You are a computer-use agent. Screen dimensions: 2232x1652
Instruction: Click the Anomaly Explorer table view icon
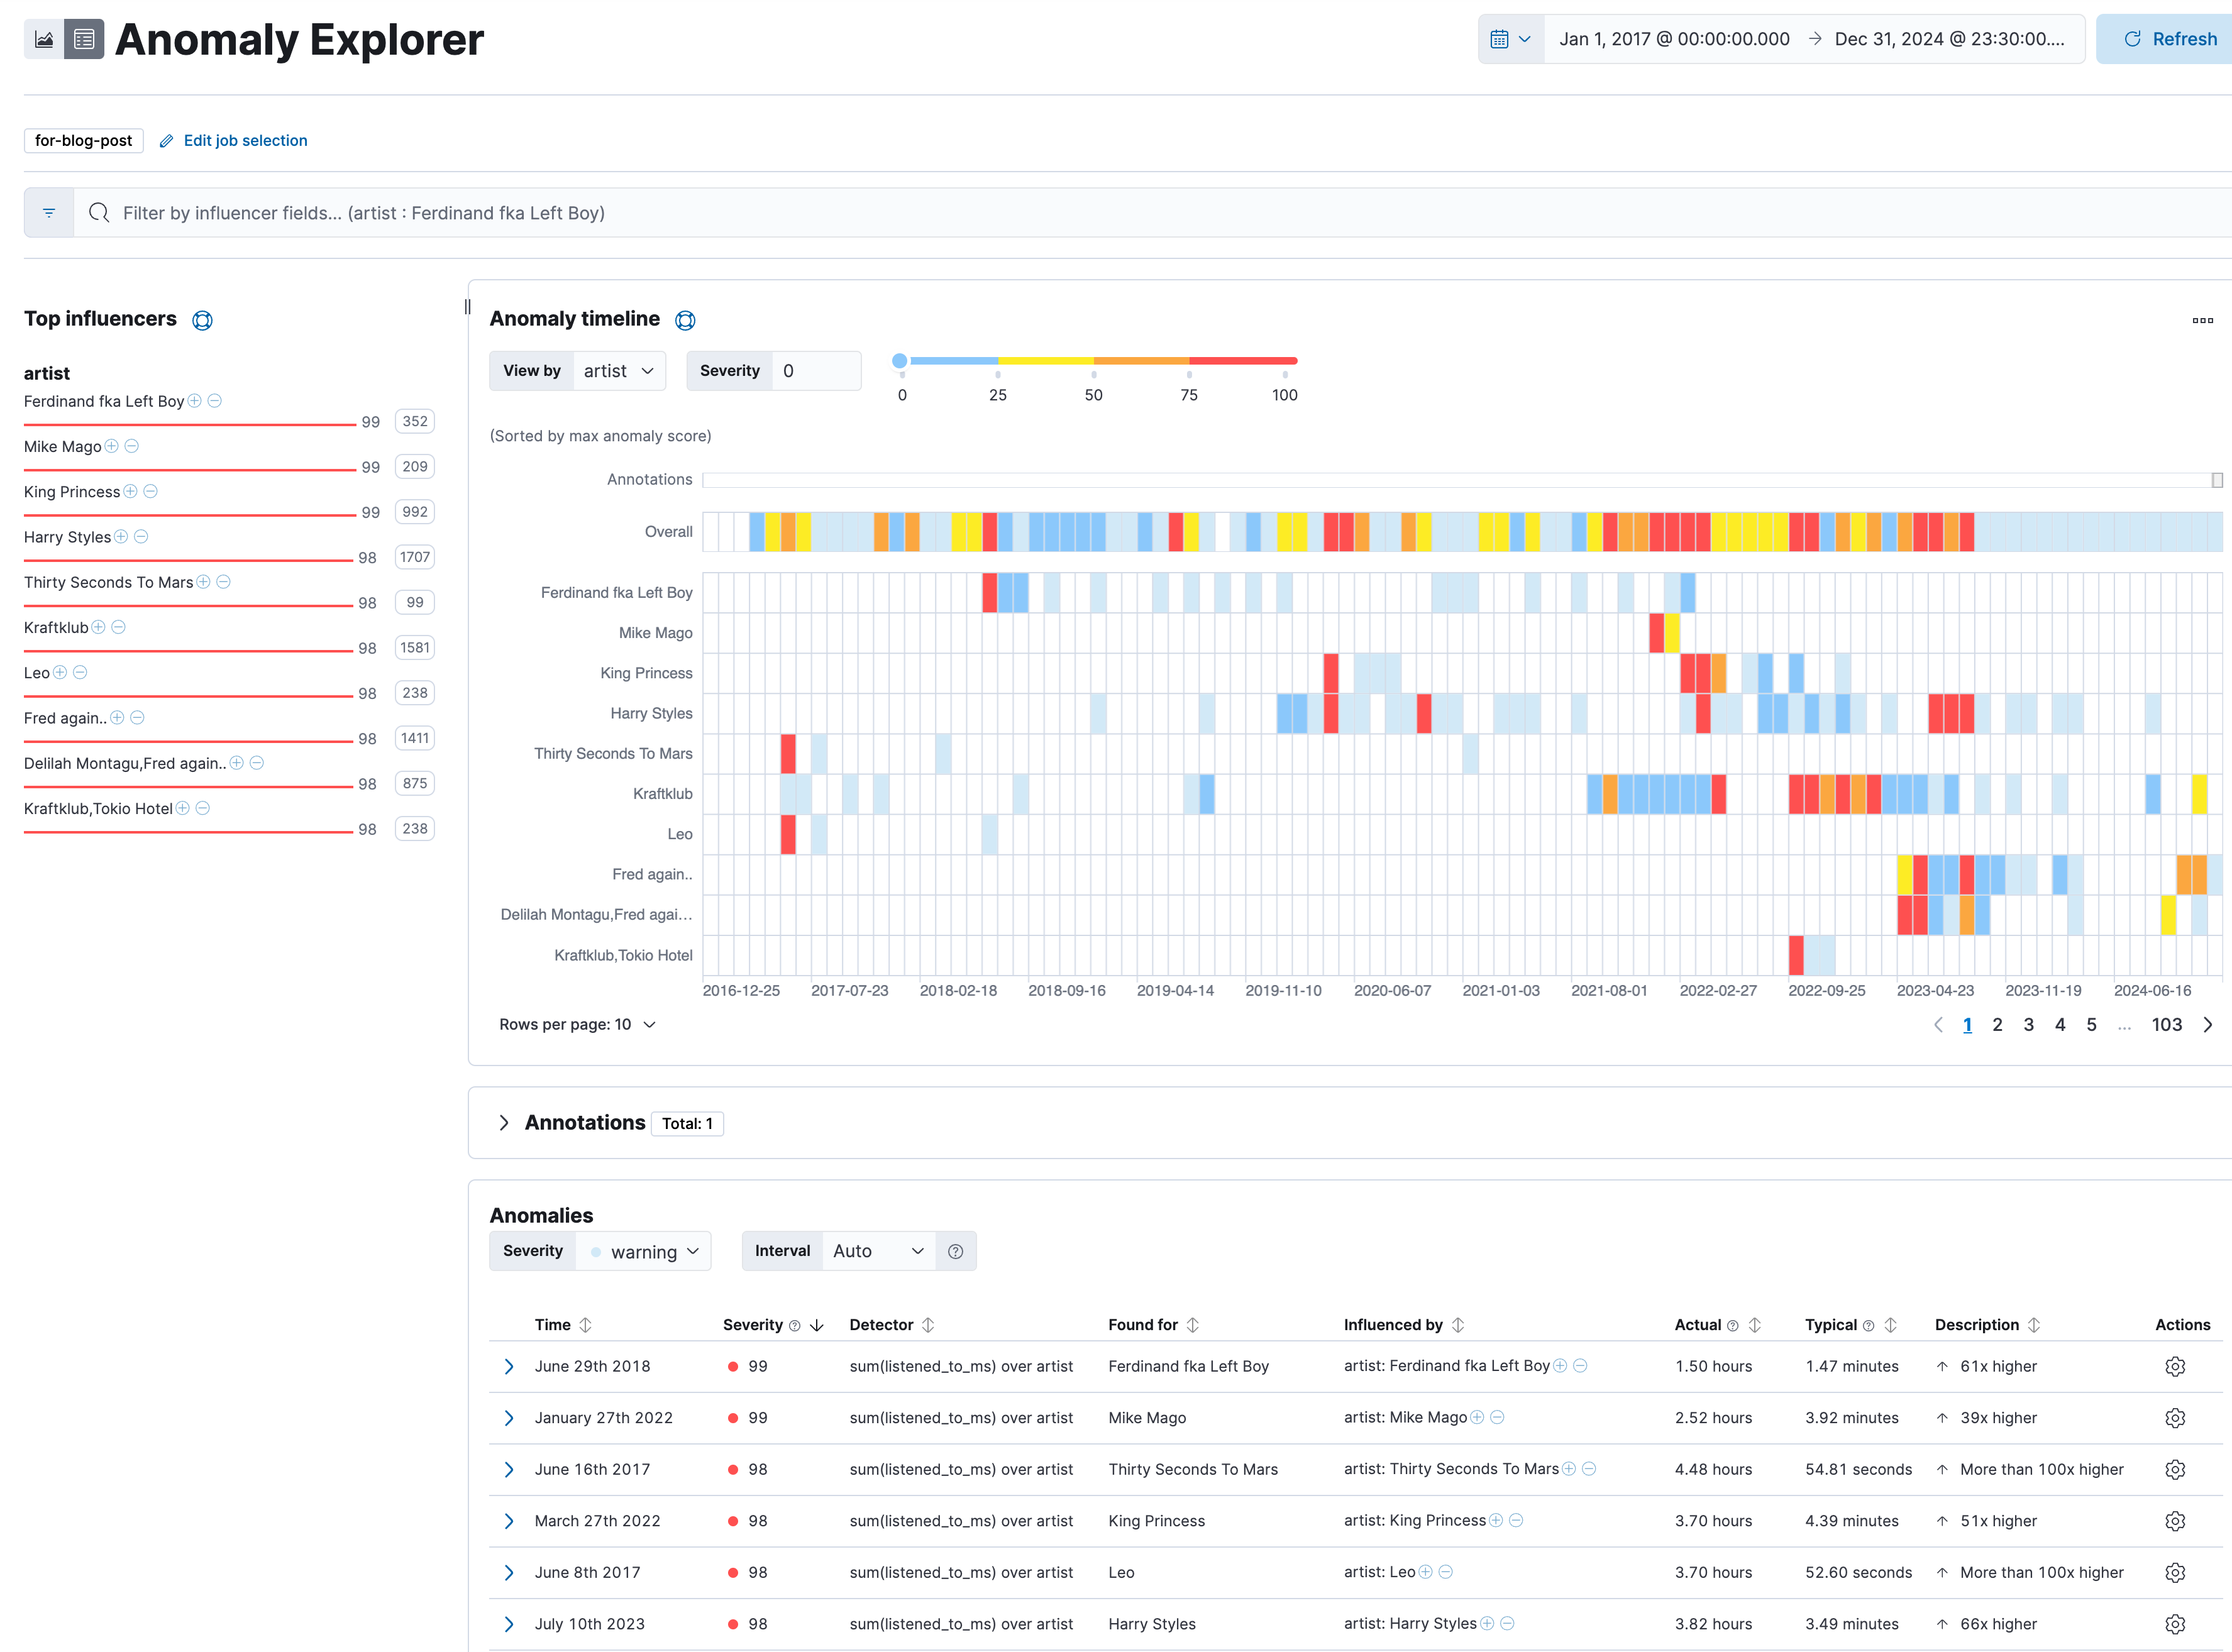(x=84, y=39)
